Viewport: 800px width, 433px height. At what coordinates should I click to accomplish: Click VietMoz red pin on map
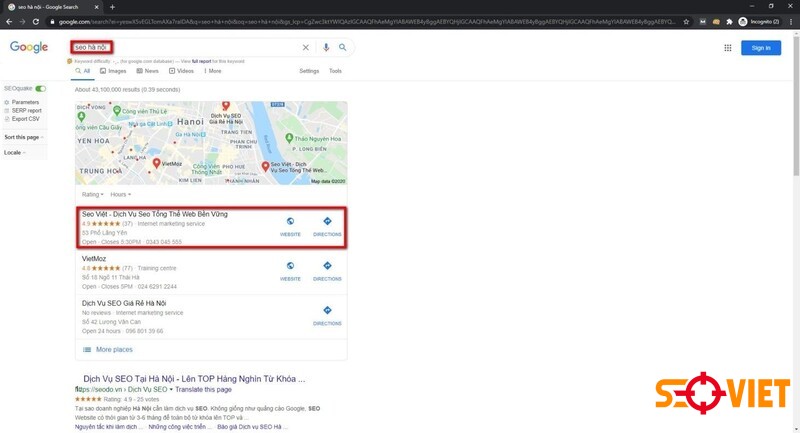pos(157,164)
